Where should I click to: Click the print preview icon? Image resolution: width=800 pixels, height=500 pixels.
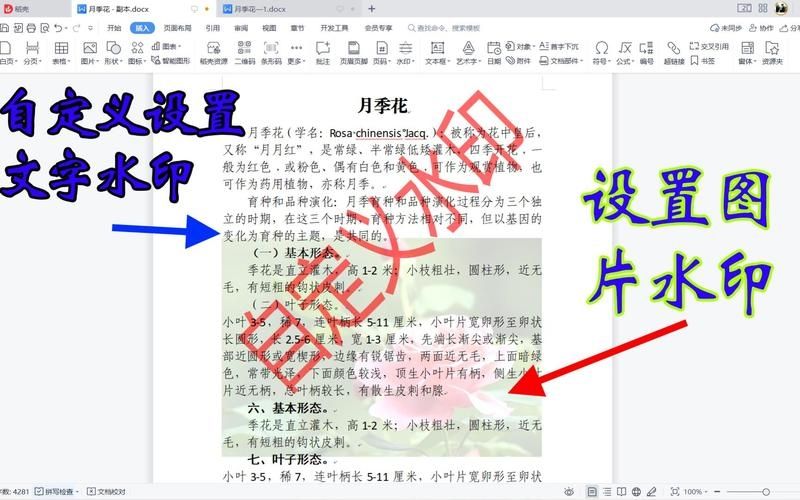coord(45,28)
